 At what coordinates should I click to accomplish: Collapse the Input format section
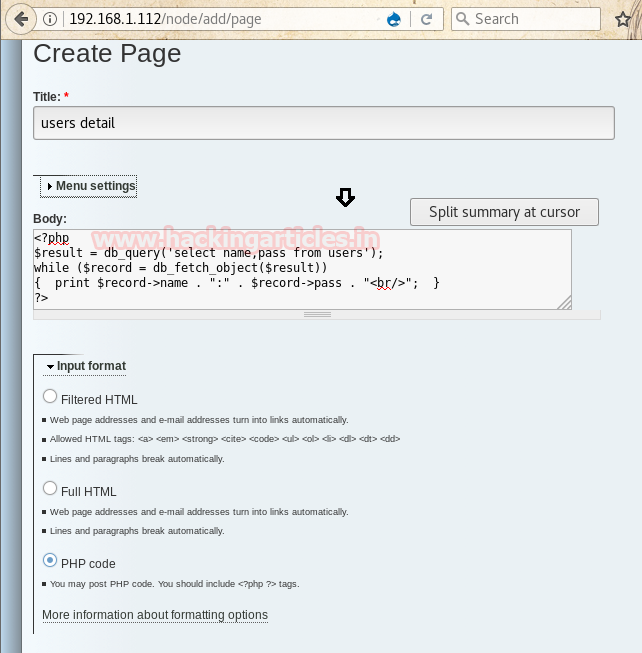coord(90,366)
